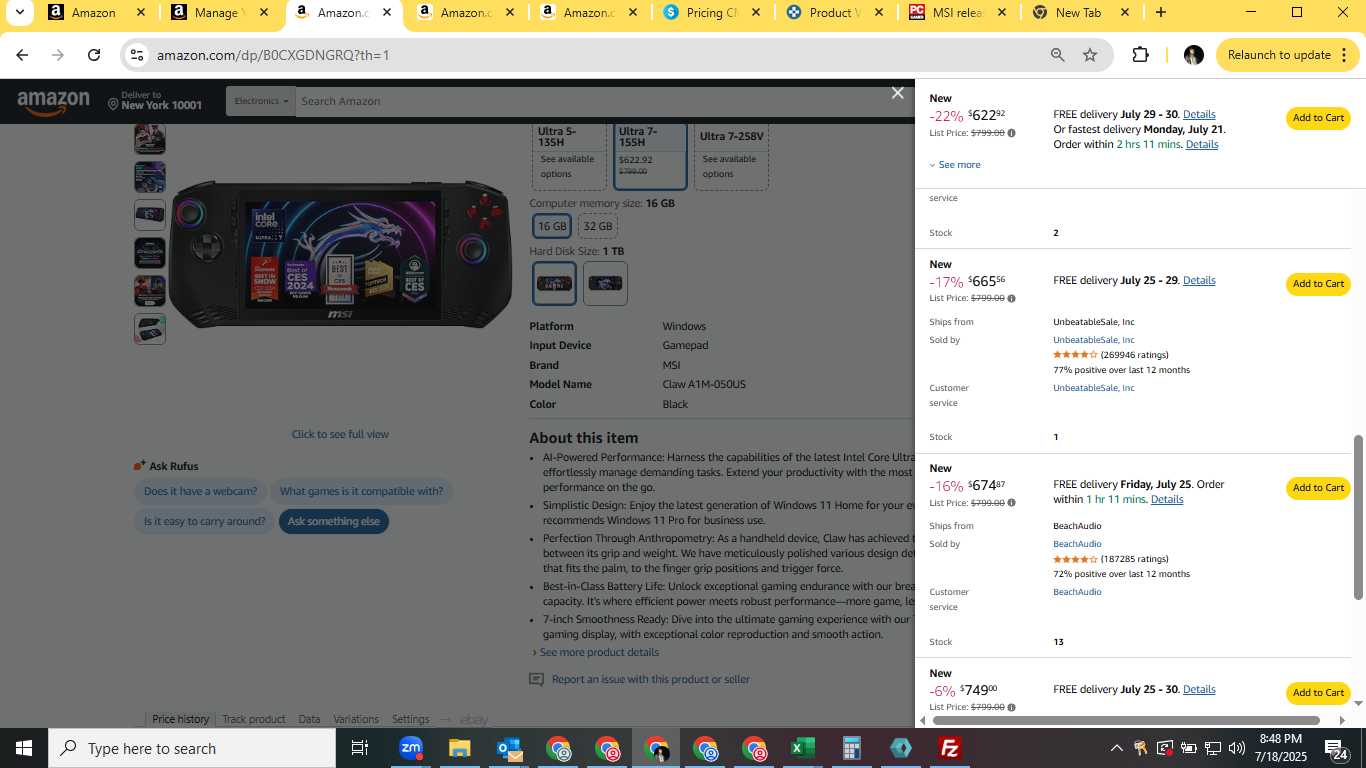Open FileZilla from the taskbar
Image resolution: width=1366 pixels, height=768 pixels.
pos(950,748)
